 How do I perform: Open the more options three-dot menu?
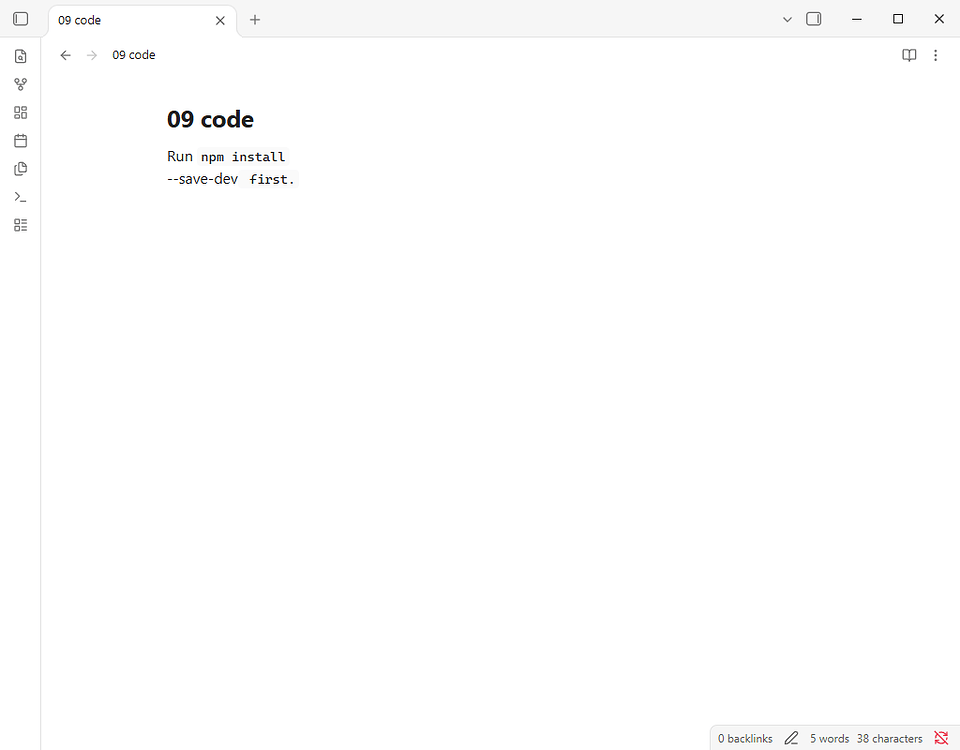[x=936, y=55]
